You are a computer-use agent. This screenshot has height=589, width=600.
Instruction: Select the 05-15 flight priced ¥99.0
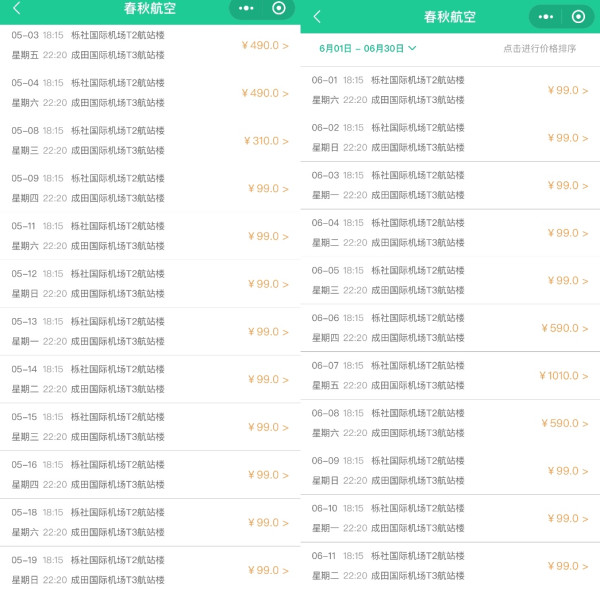click(x=150, y=427)
